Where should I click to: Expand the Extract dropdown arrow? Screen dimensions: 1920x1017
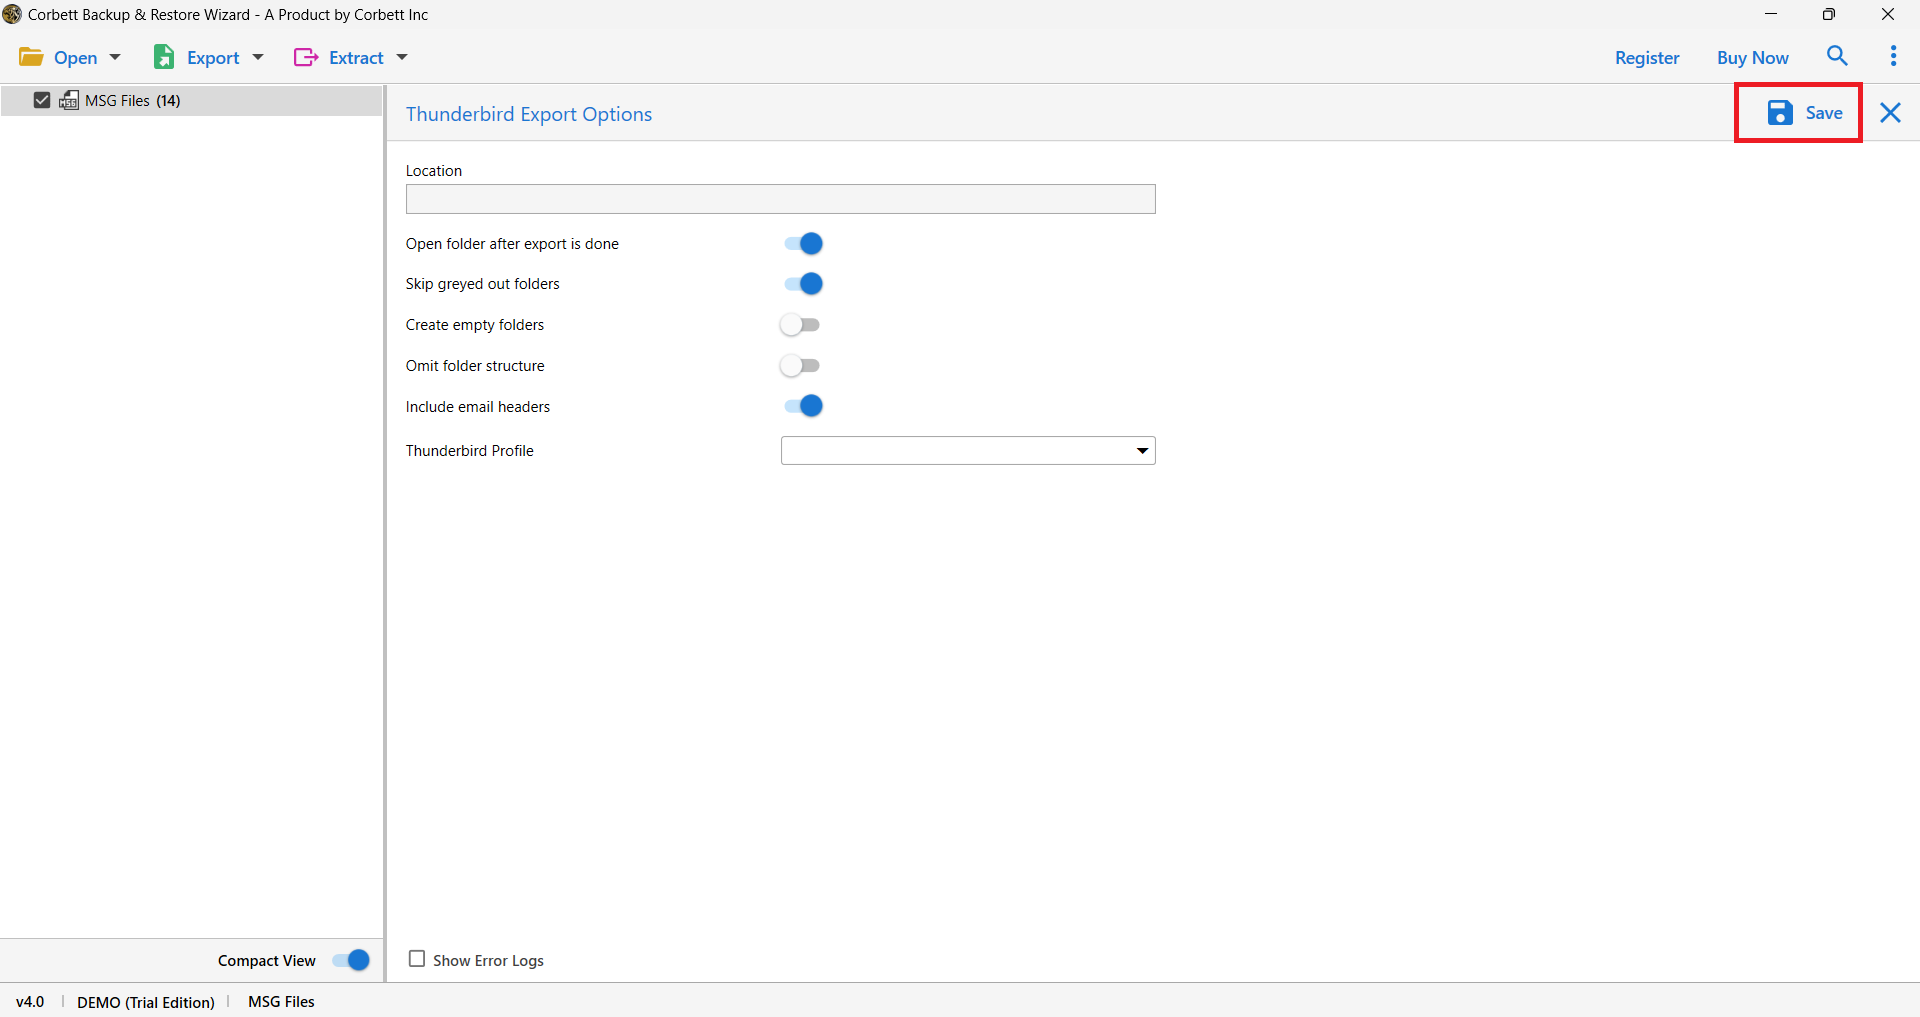coord(402,58)
